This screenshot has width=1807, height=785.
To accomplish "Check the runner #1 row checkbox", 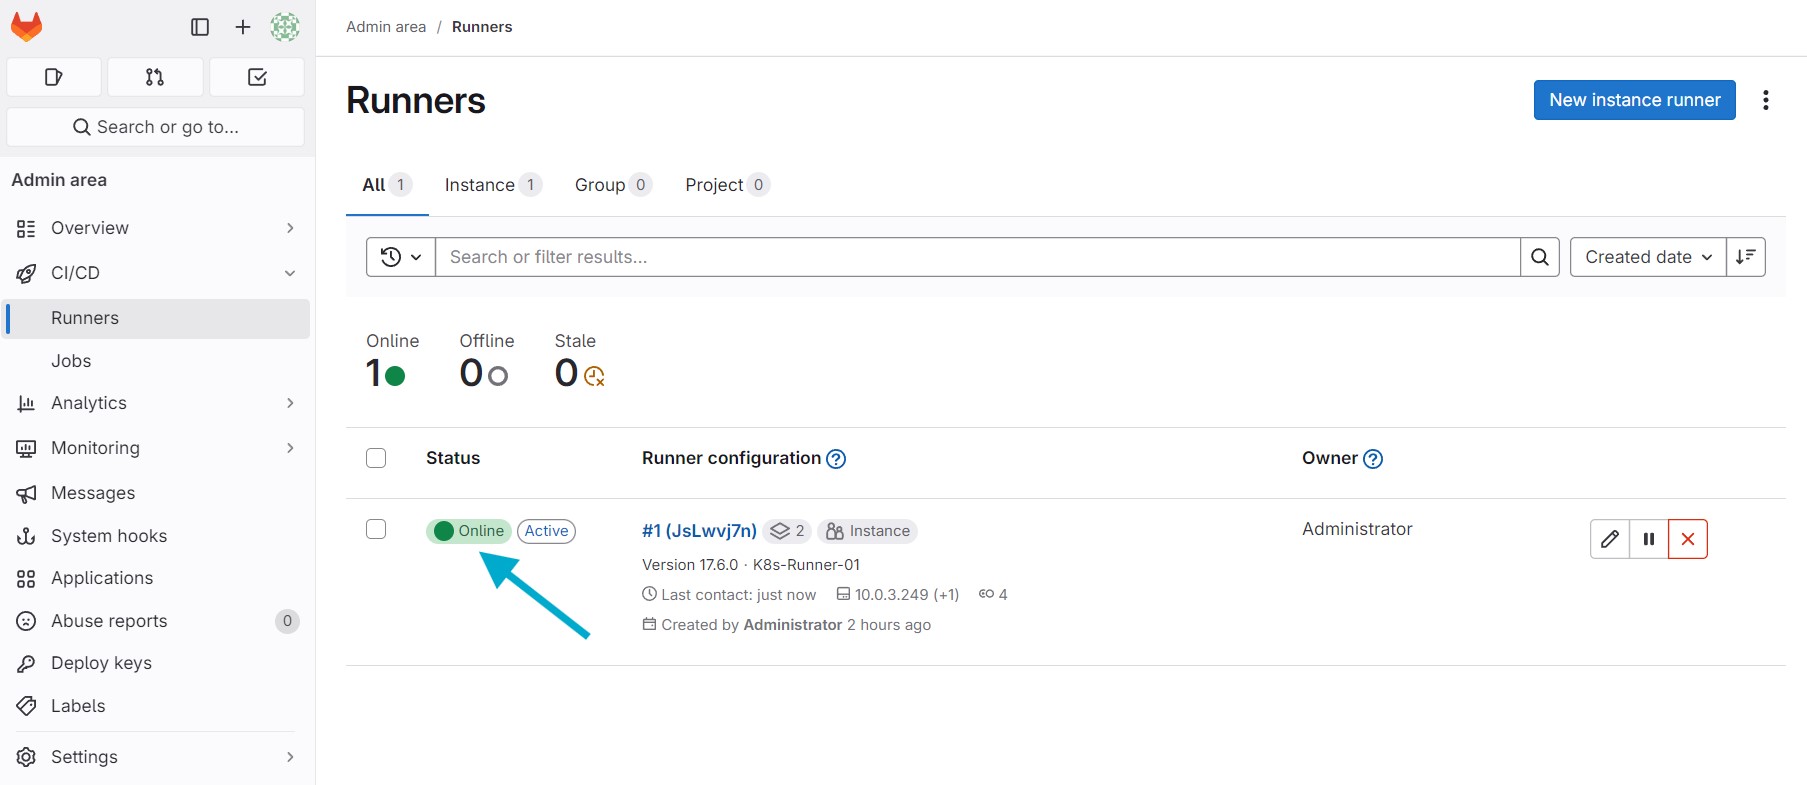I will (376, 529).
